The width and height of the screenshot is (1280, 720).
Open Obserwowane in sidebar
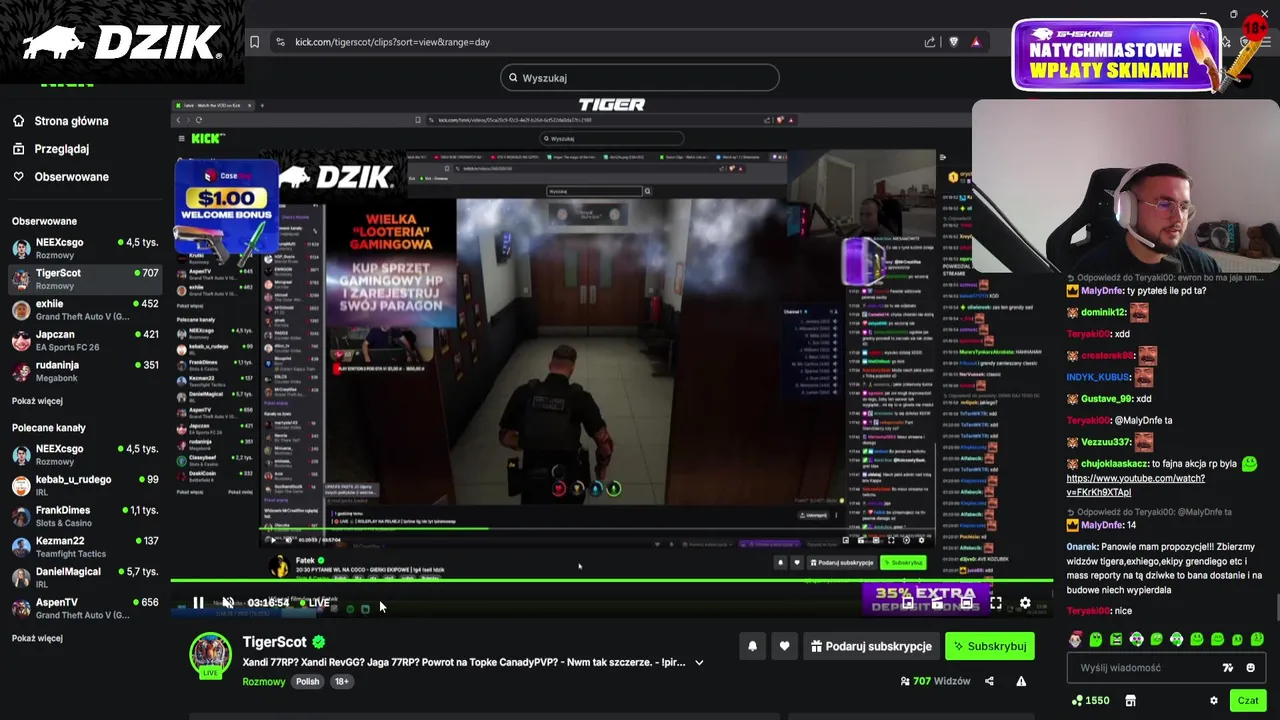tap(71, 177)
